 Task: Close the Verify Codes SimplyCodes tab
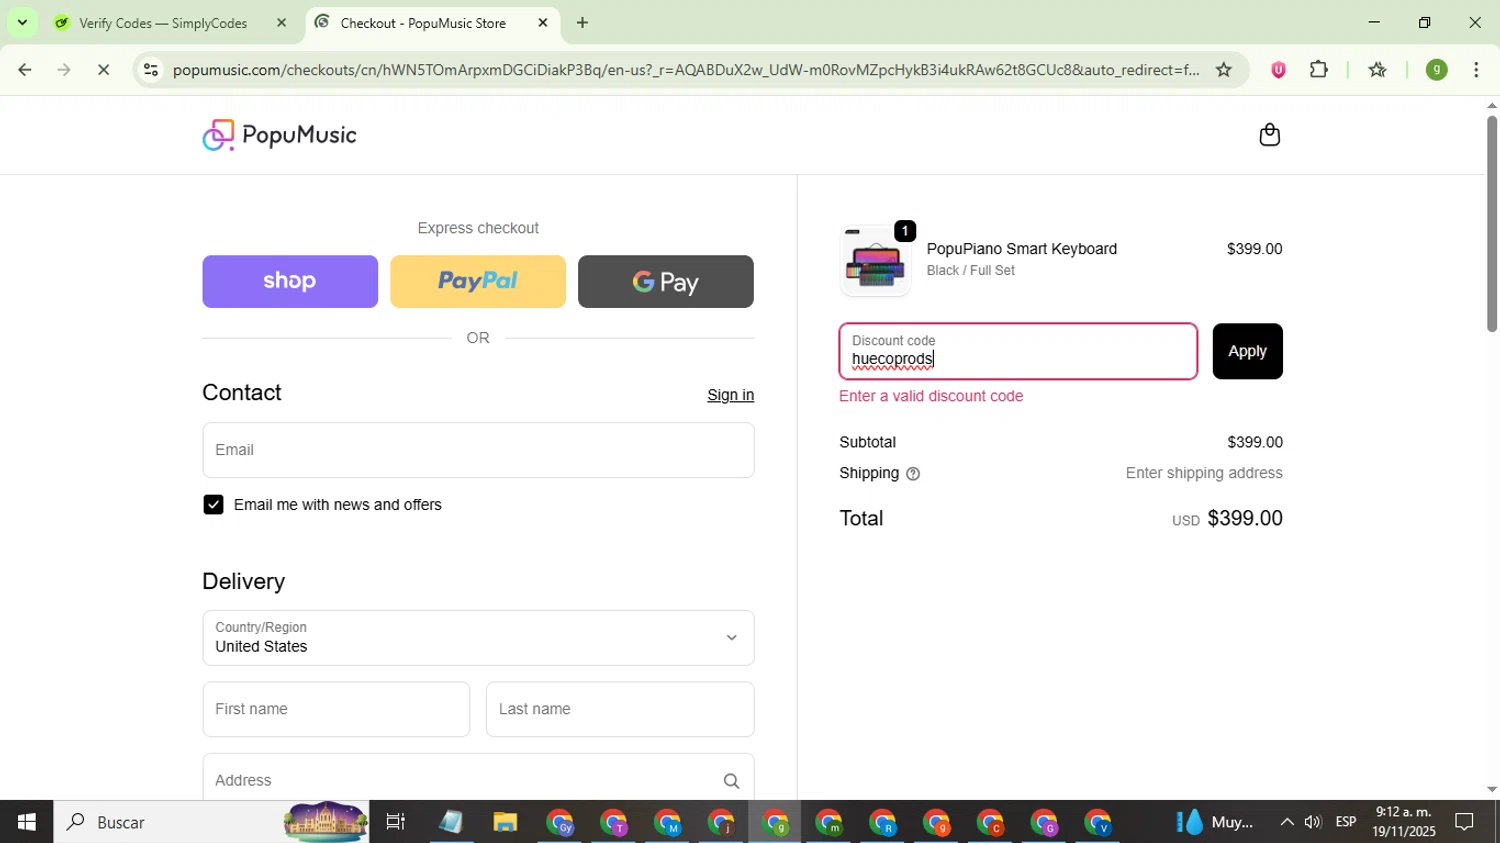281,23
